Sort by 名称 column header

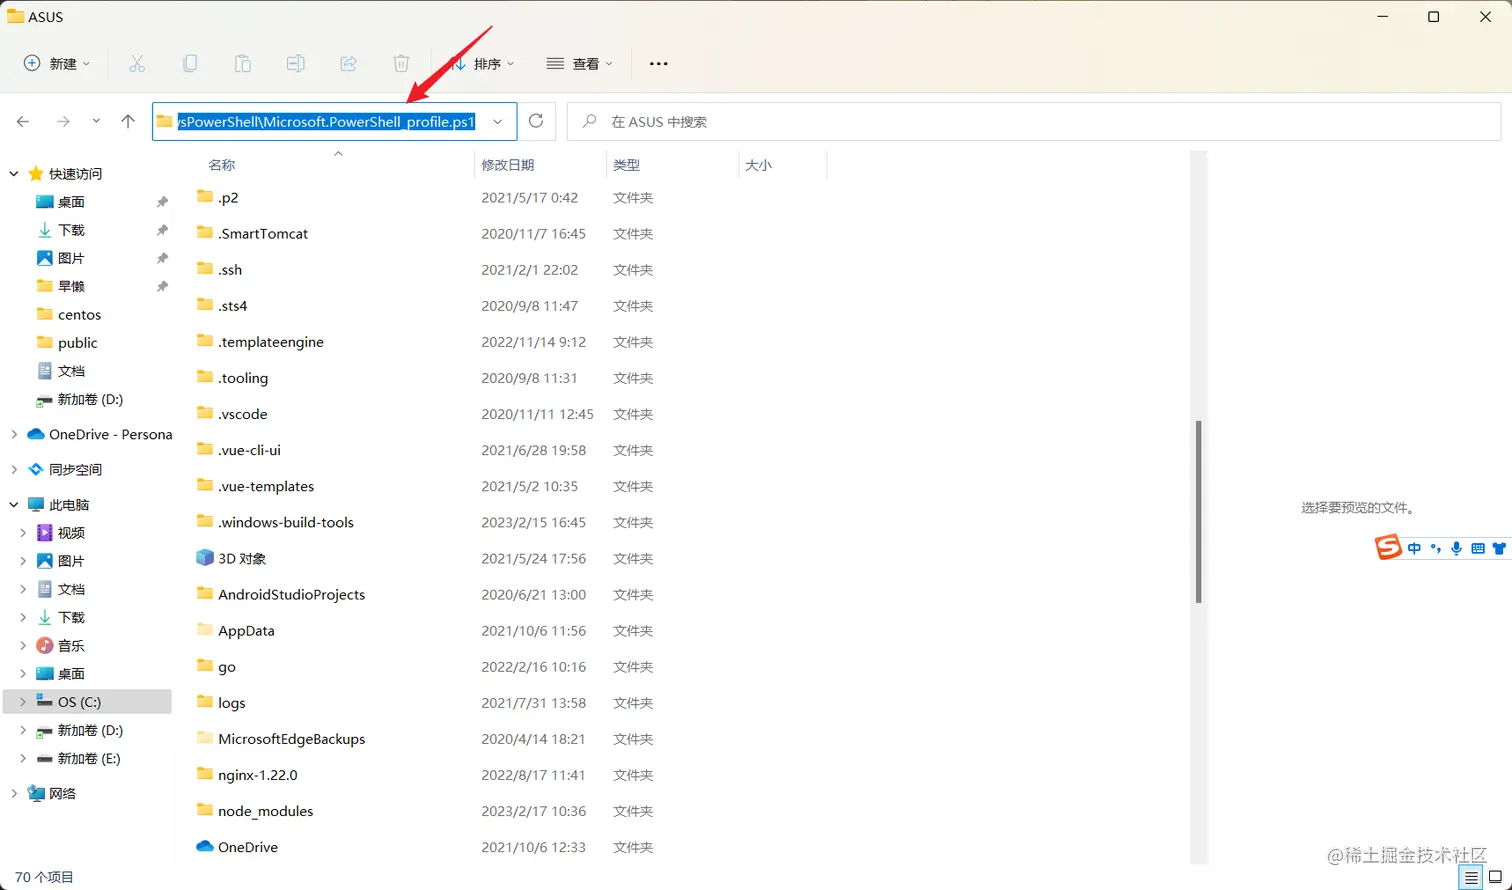[x=222, y=165]
